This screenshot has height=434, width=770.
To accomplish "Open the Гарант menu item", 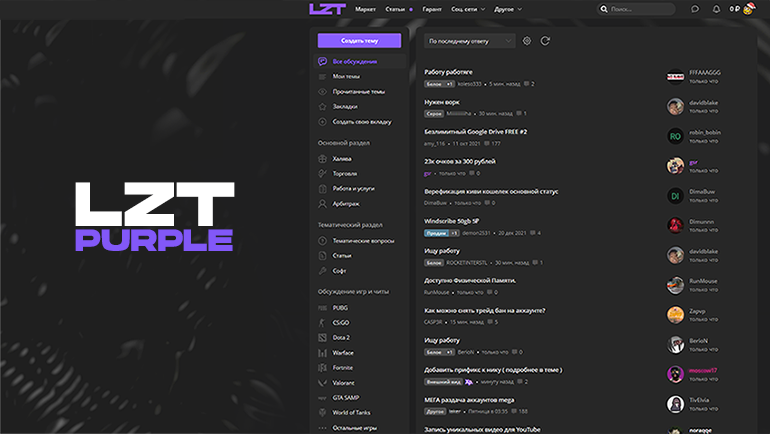I will (x=432, y=9).
